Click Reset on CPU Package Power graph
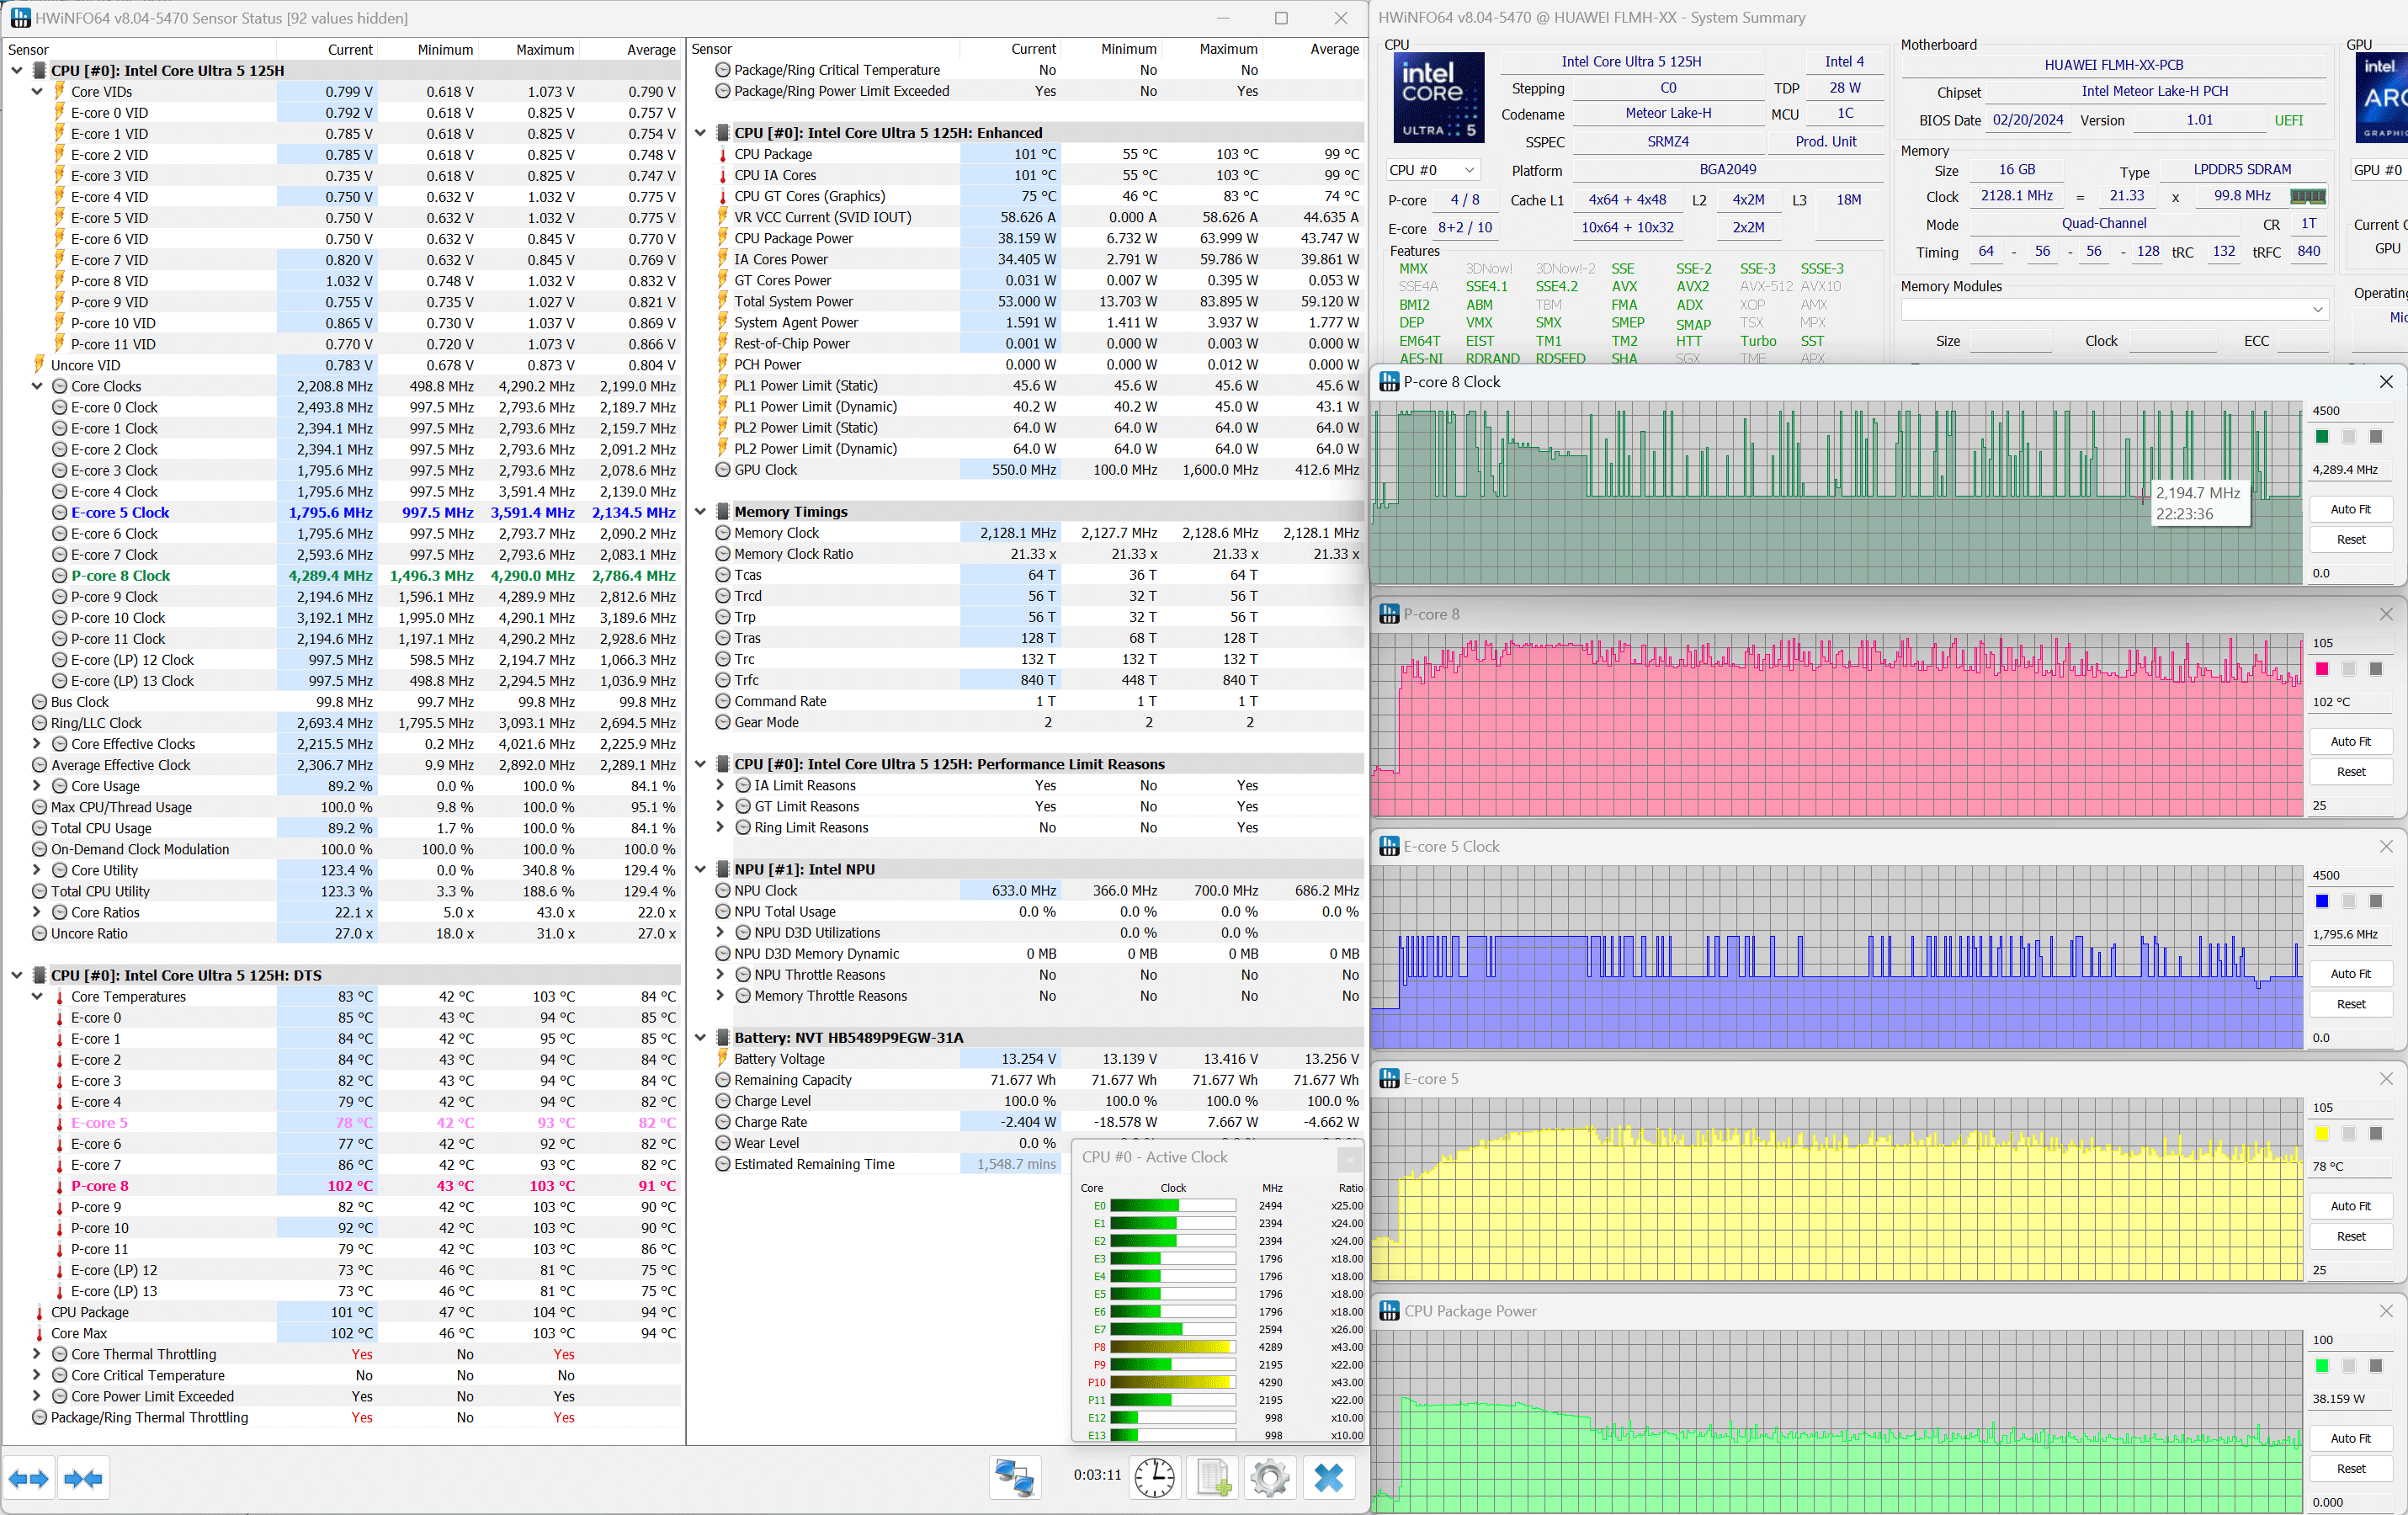 (x=2350, y=1468)
